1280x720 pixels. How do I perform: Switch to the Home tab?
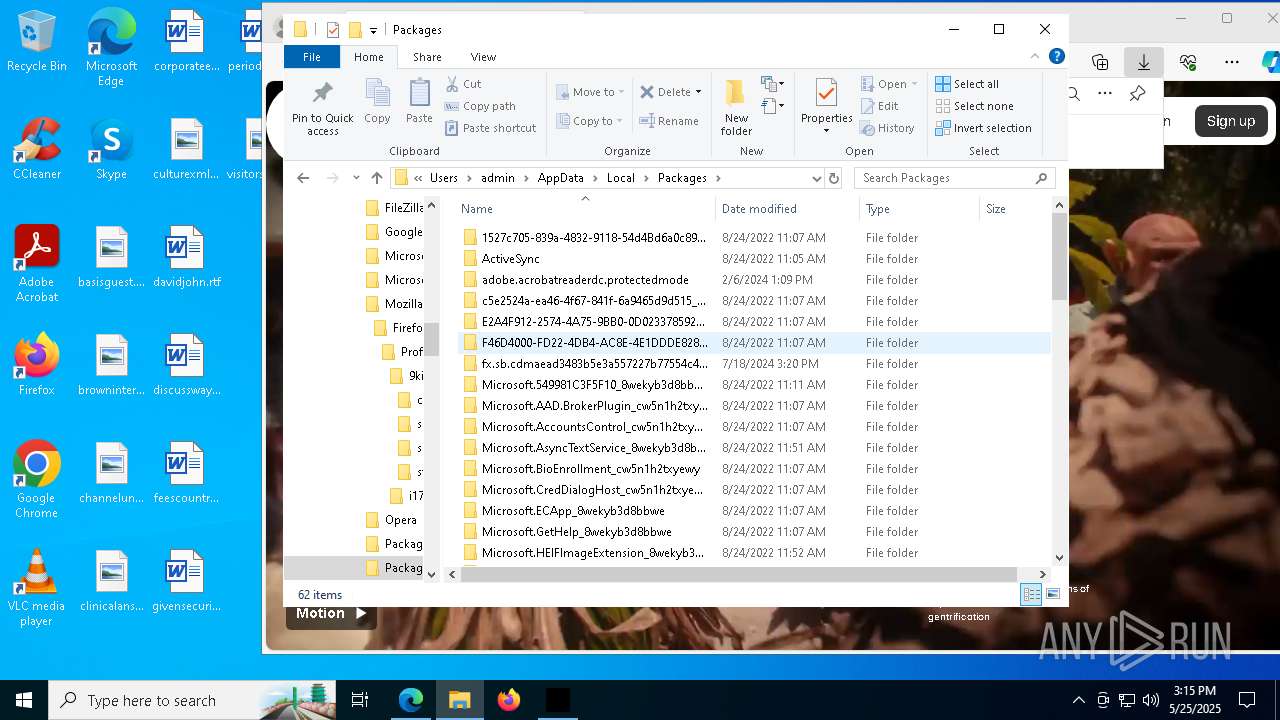tap(368, 57)
